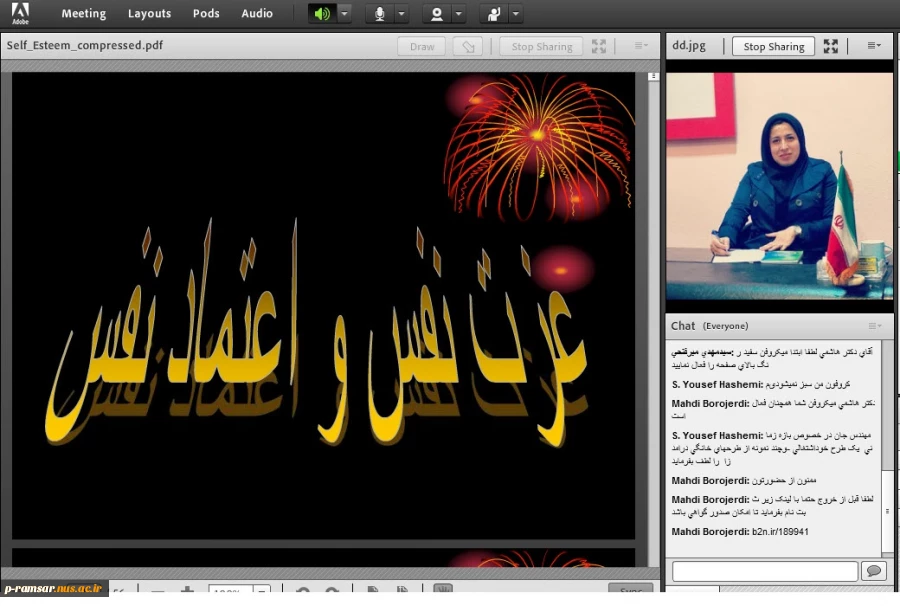The height and width of the screenshot is (606, 900).
Task: Click the dd.jpg pod title
Action: (689, 45)
